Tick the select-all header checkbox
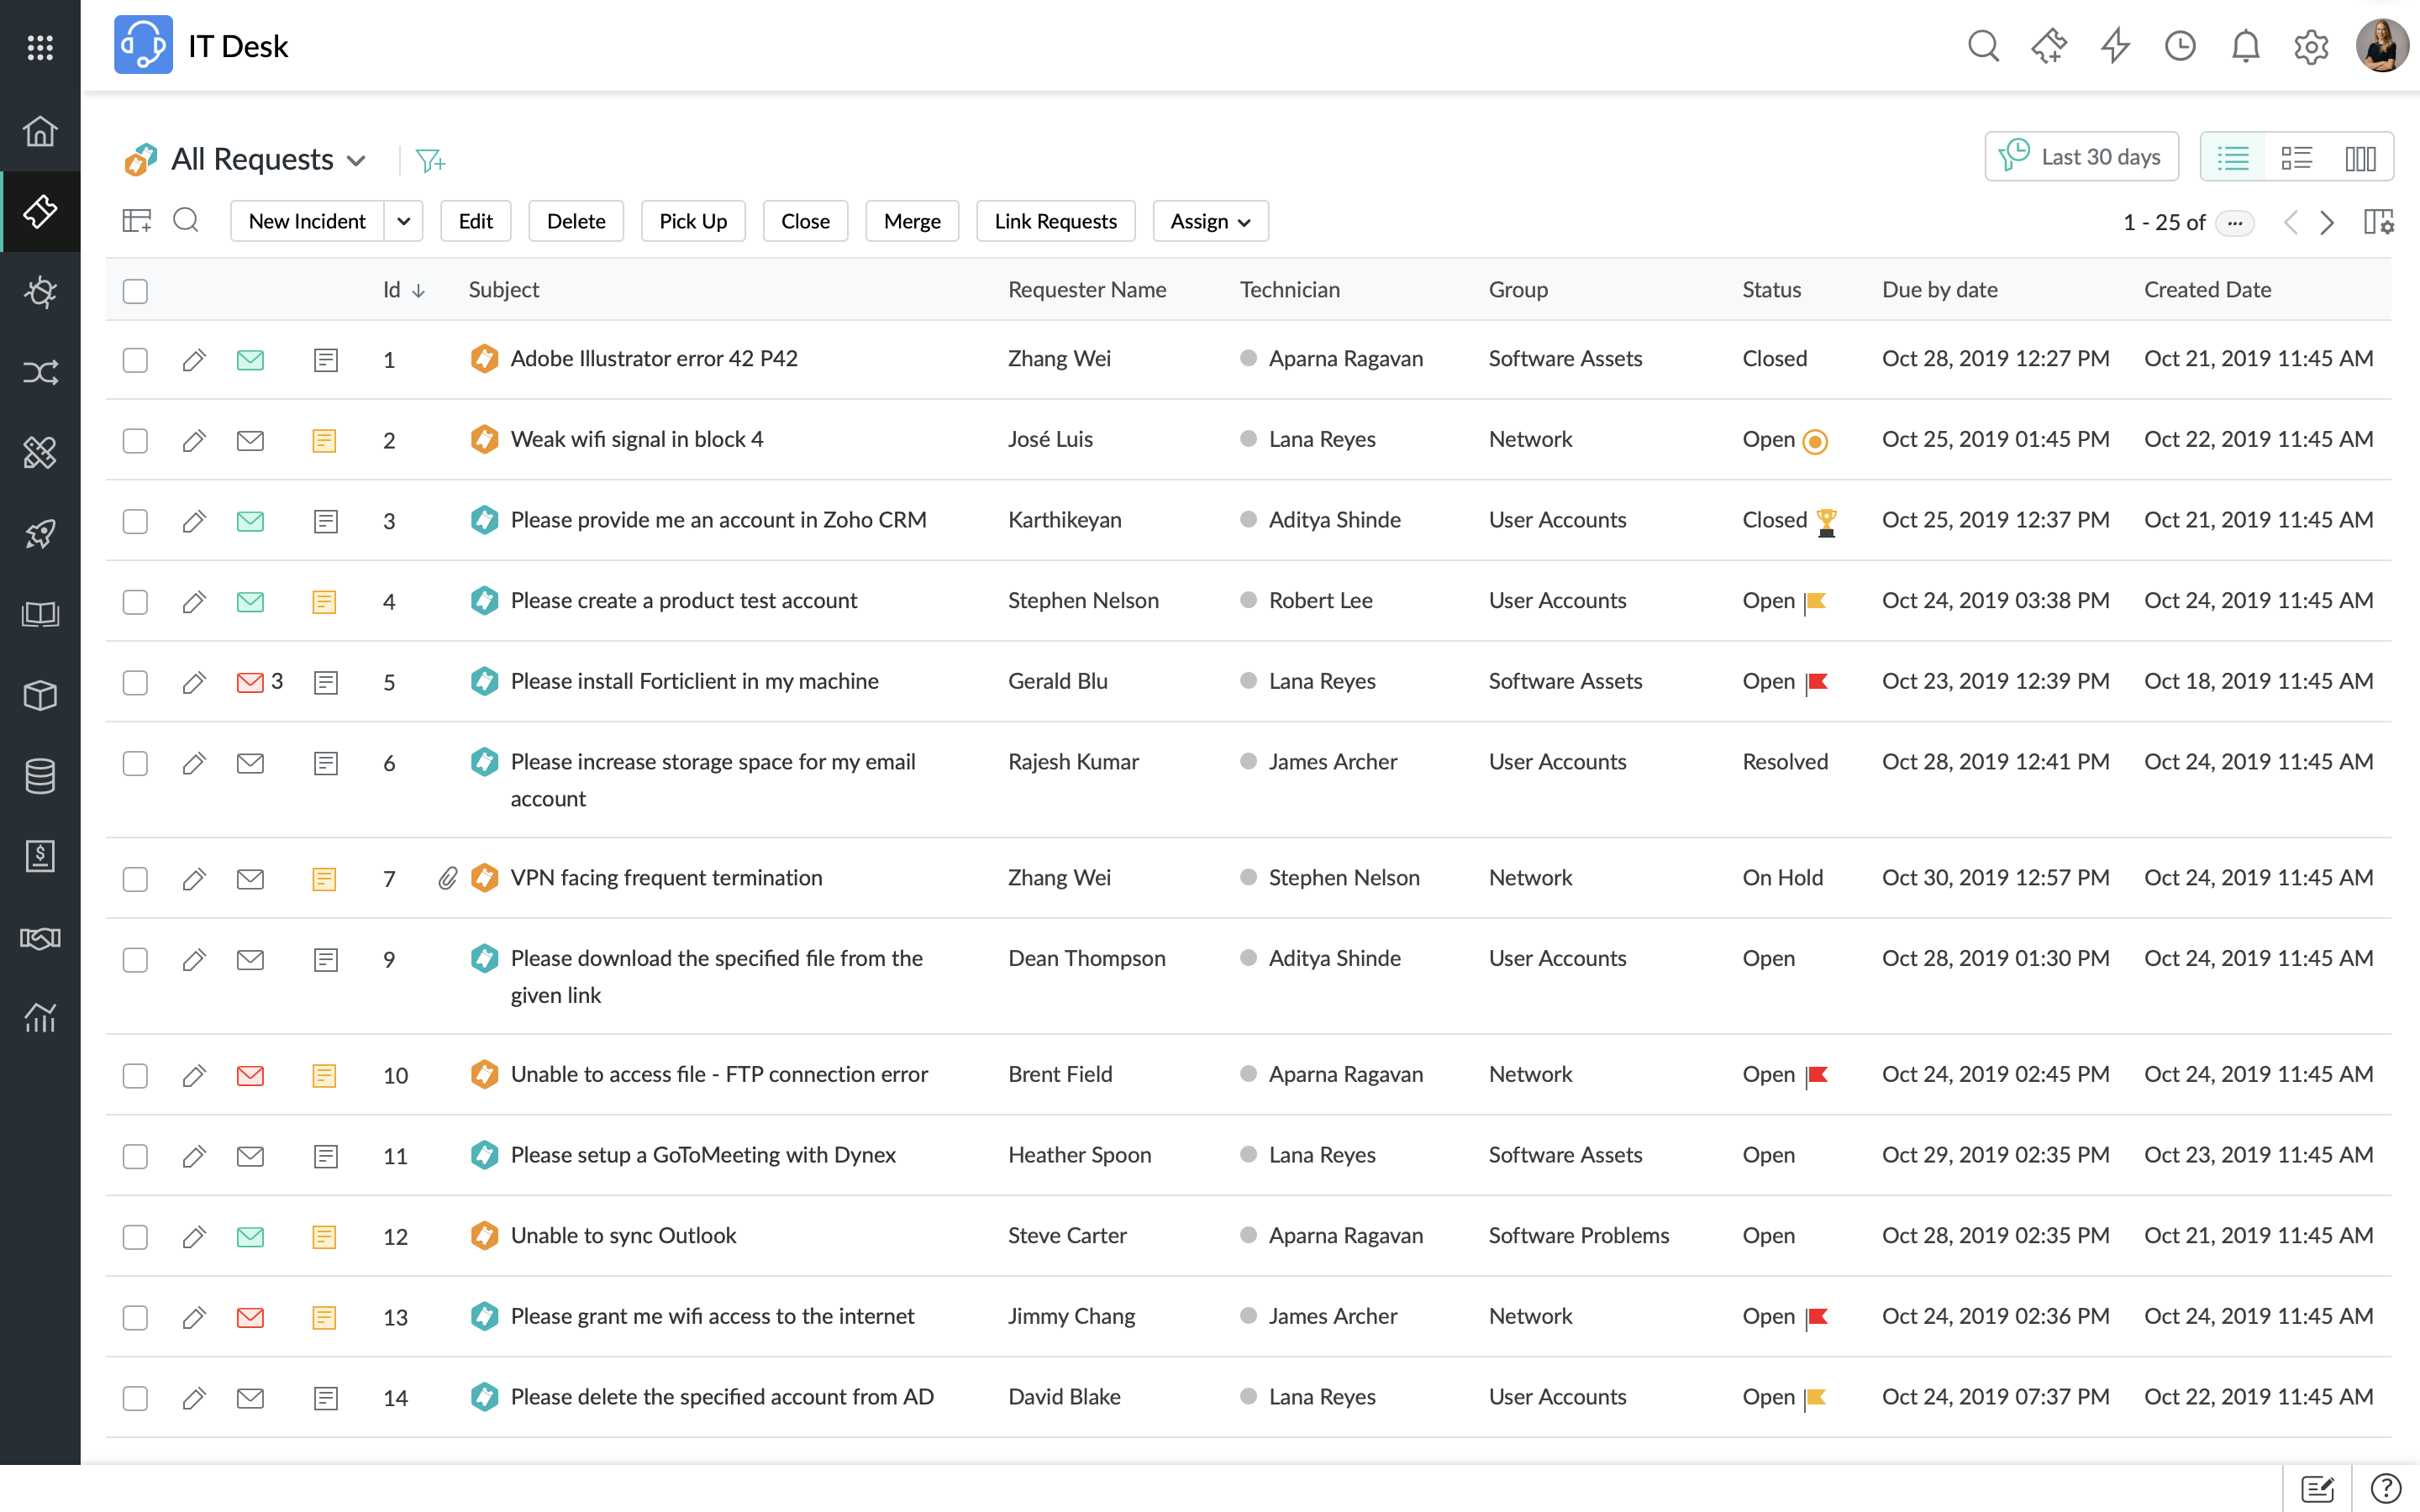The height and width of the screenshot is (1512, 2420). (135, 291)
